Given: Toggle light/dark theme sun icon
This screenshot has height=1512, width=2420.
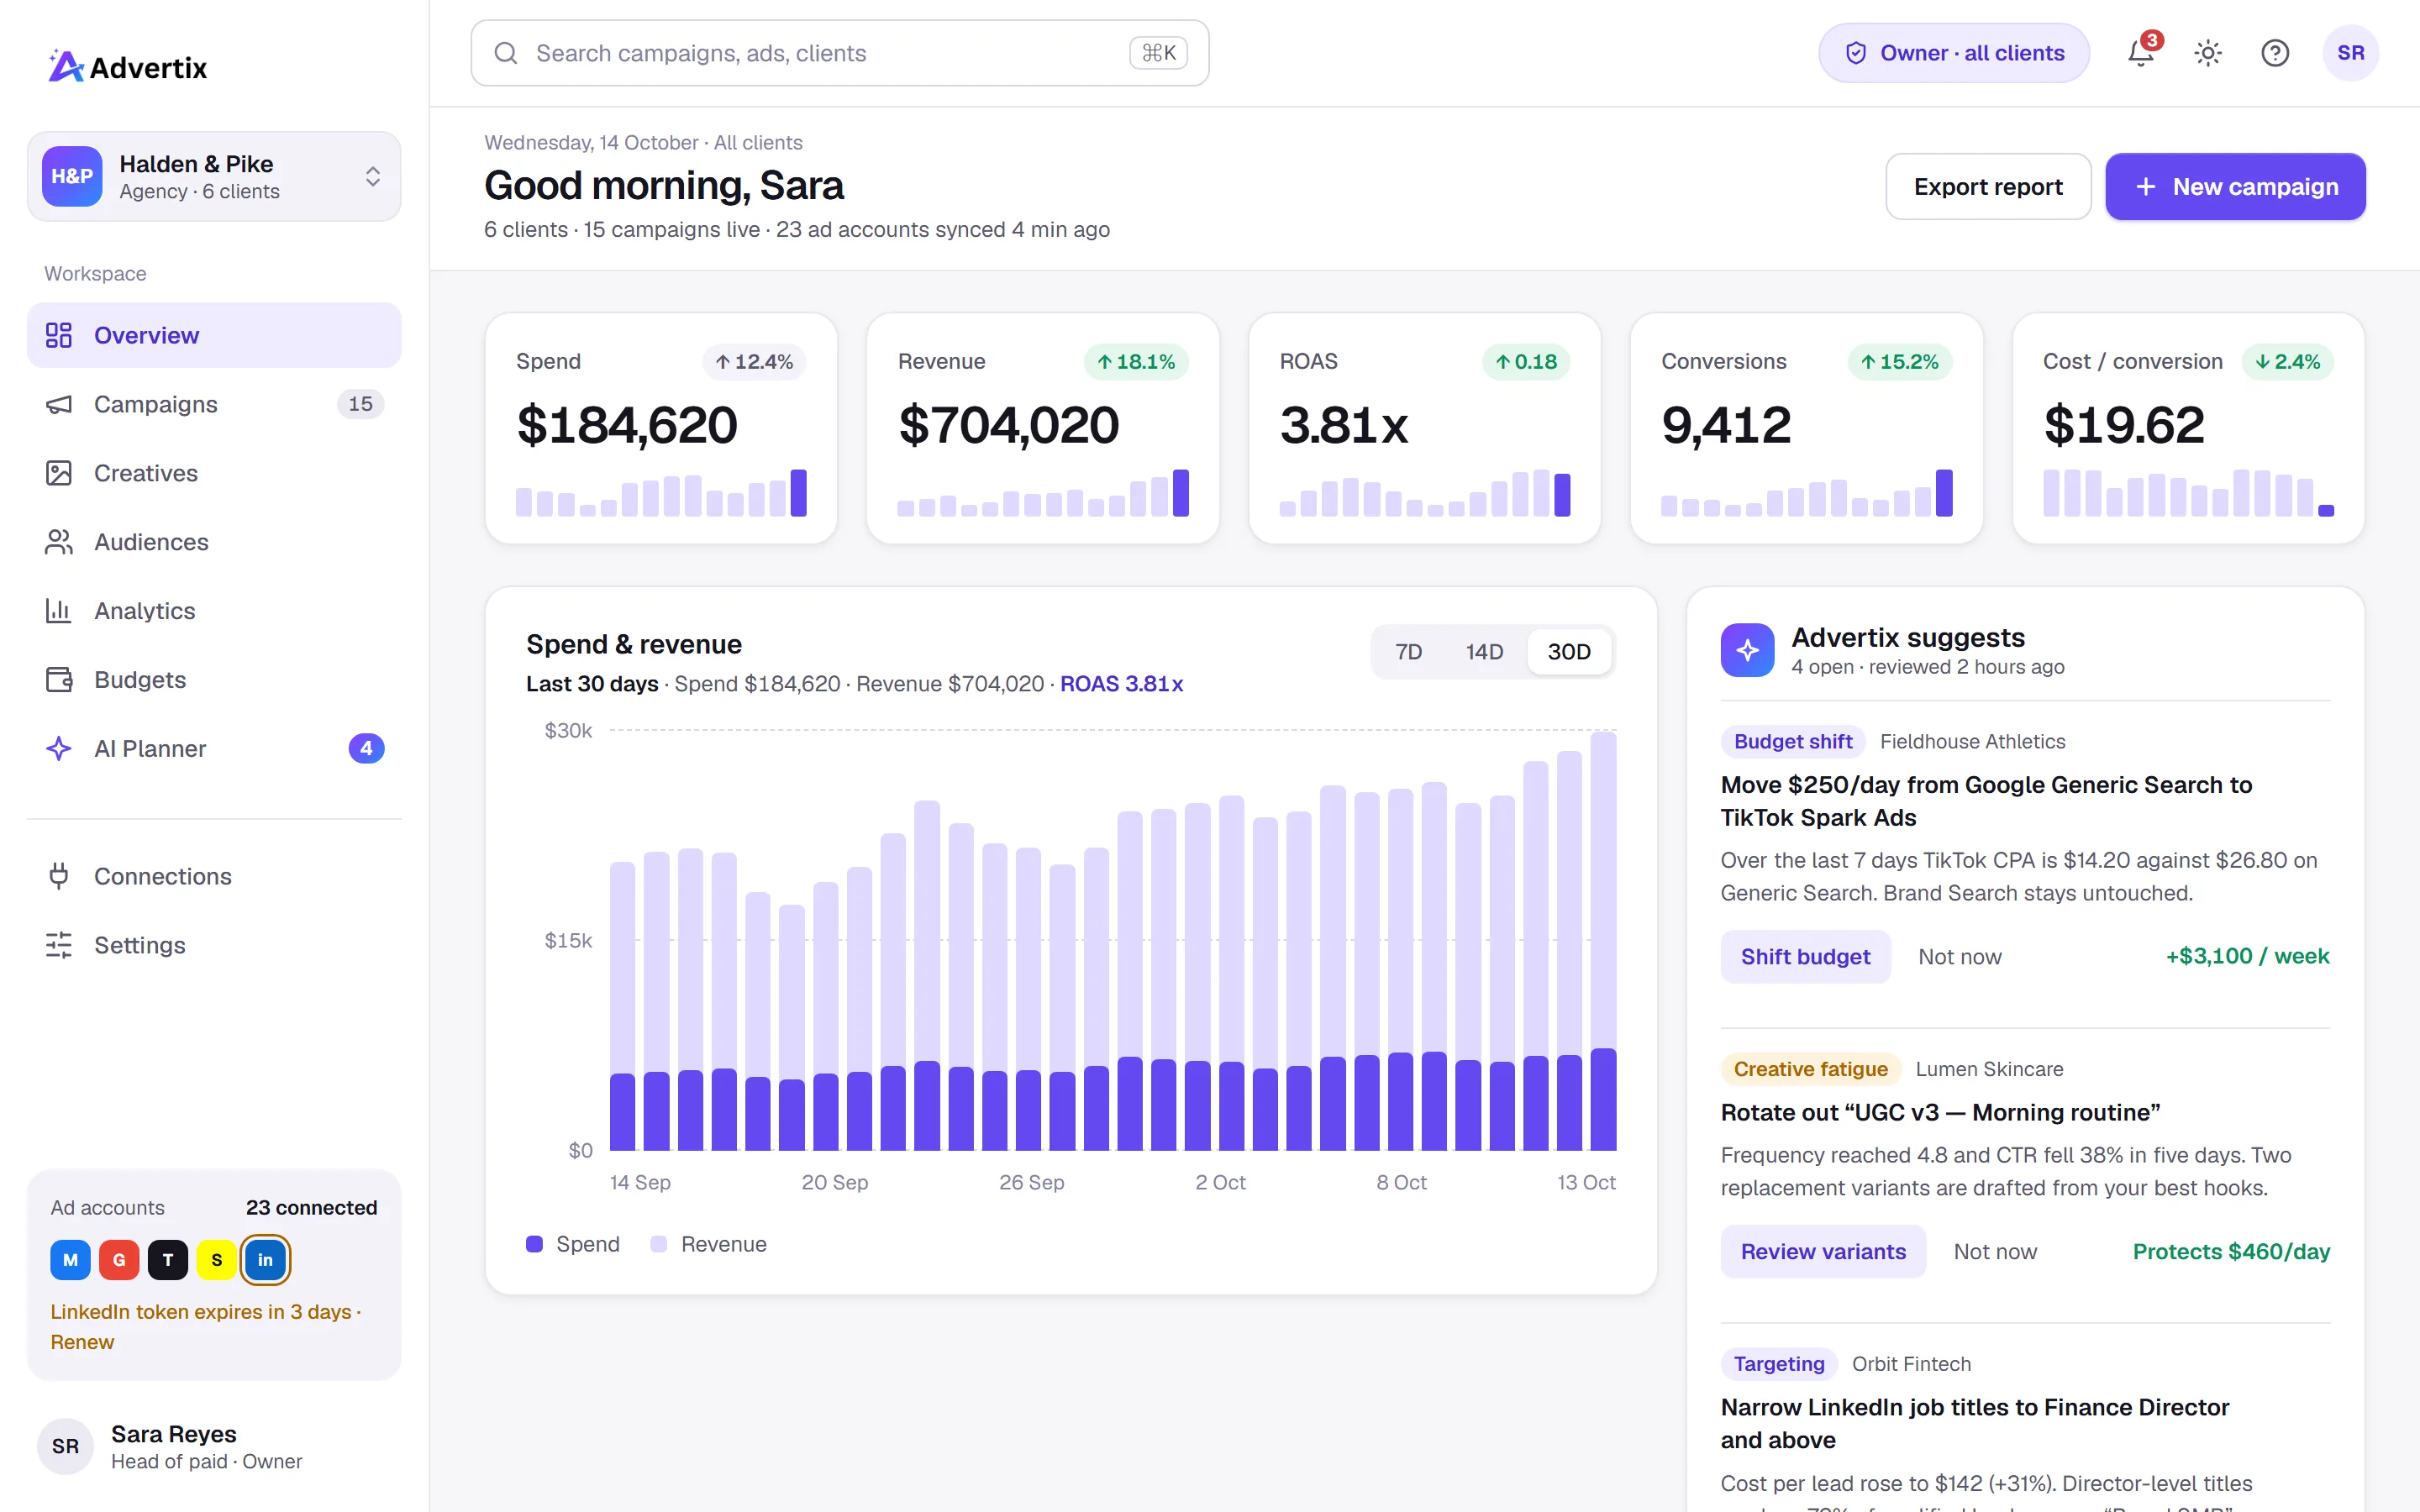Looking at the screenshot, I should 2208,53.
